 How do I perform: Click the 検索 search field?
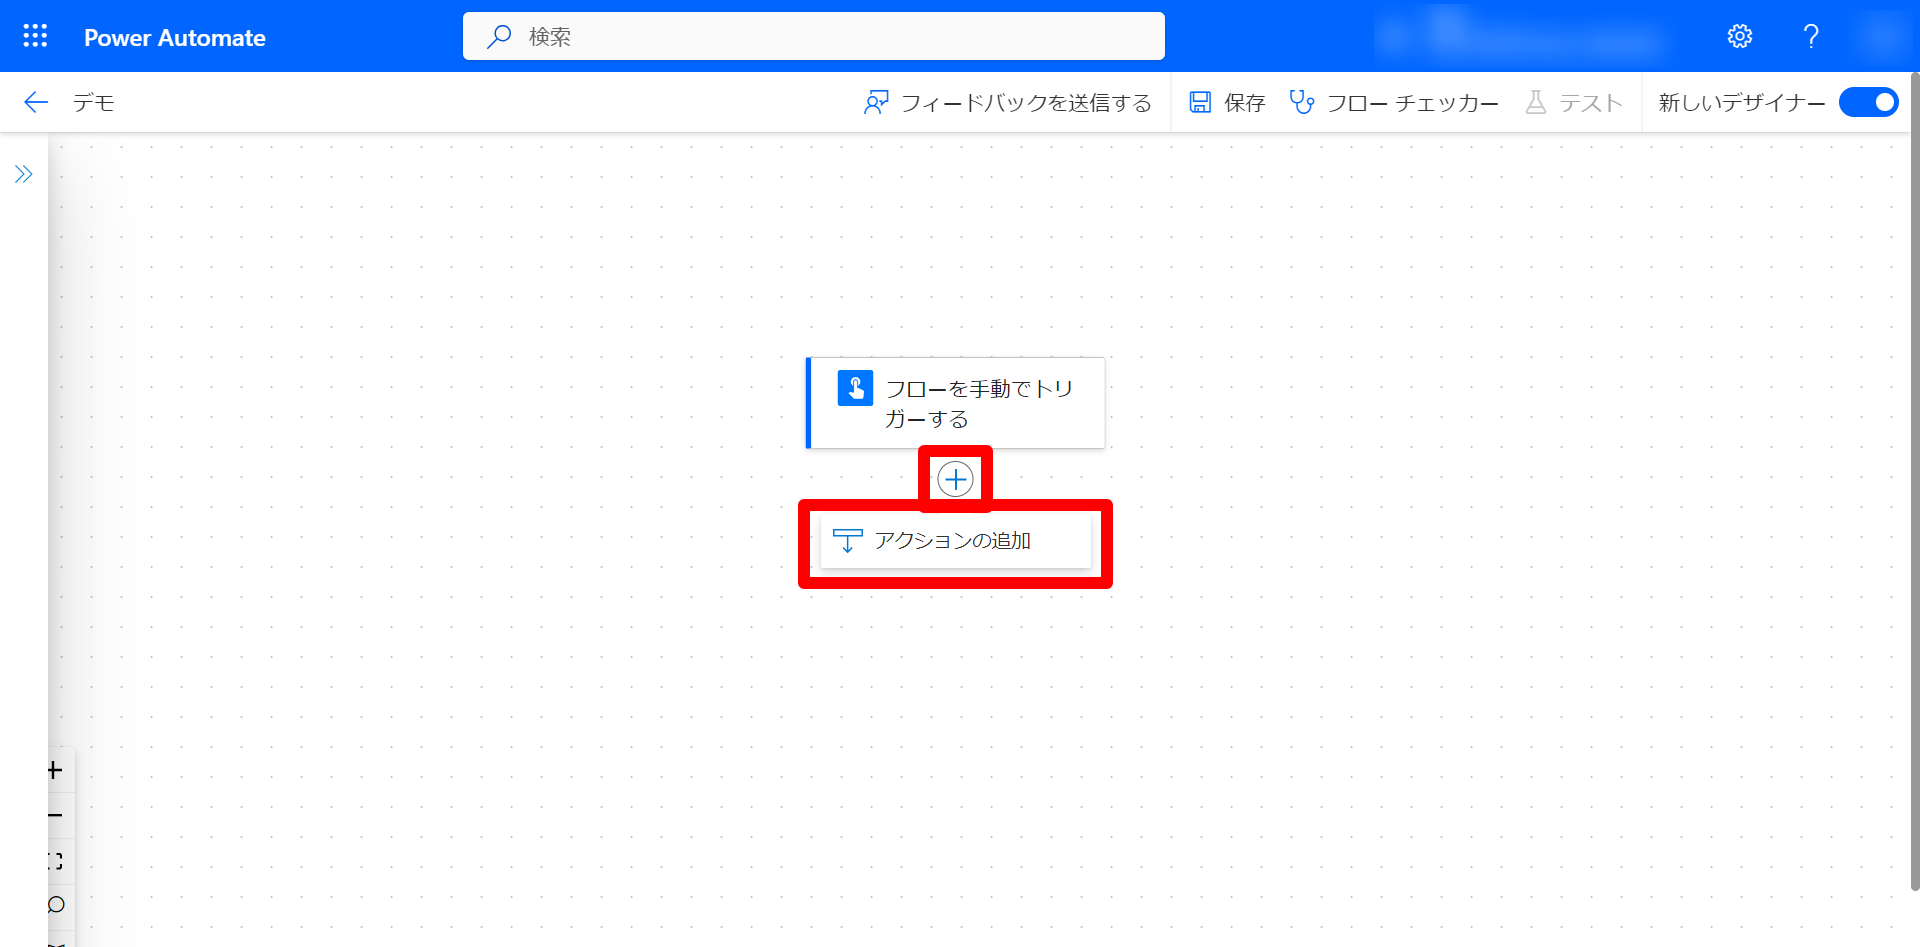pos(813,36)
